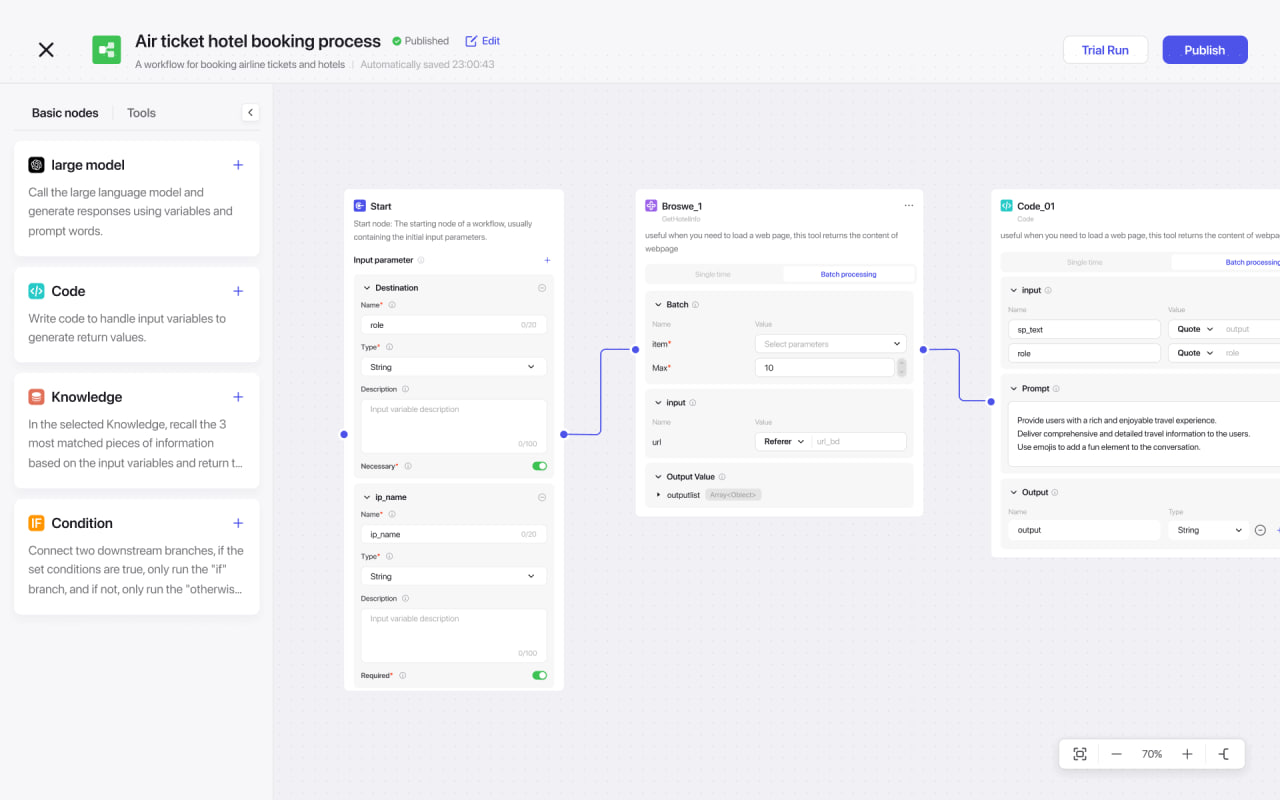Close the workflow editor with the X icon
The height and width of the screenshot is (800, 1280).
46,50
